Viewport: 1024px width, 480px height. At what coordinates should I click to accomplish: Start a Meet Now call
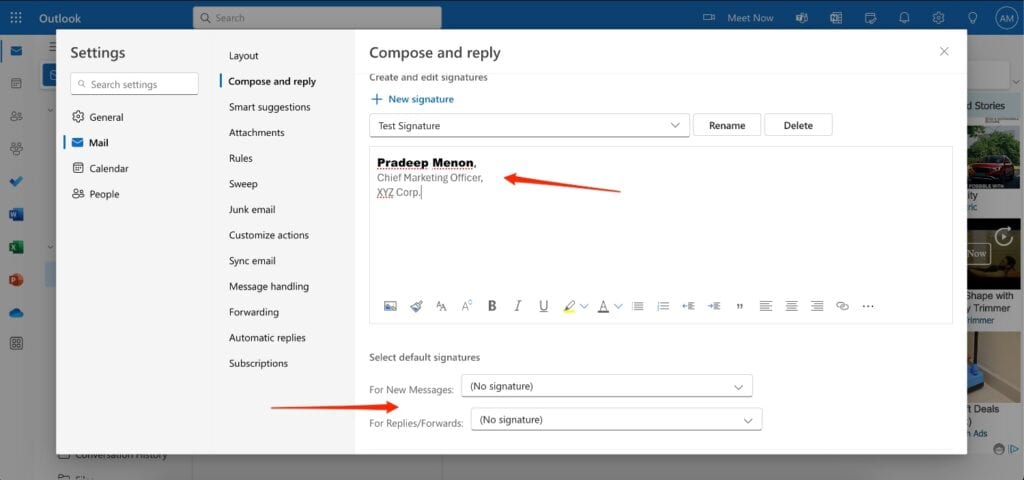click(x=738, y=18)
